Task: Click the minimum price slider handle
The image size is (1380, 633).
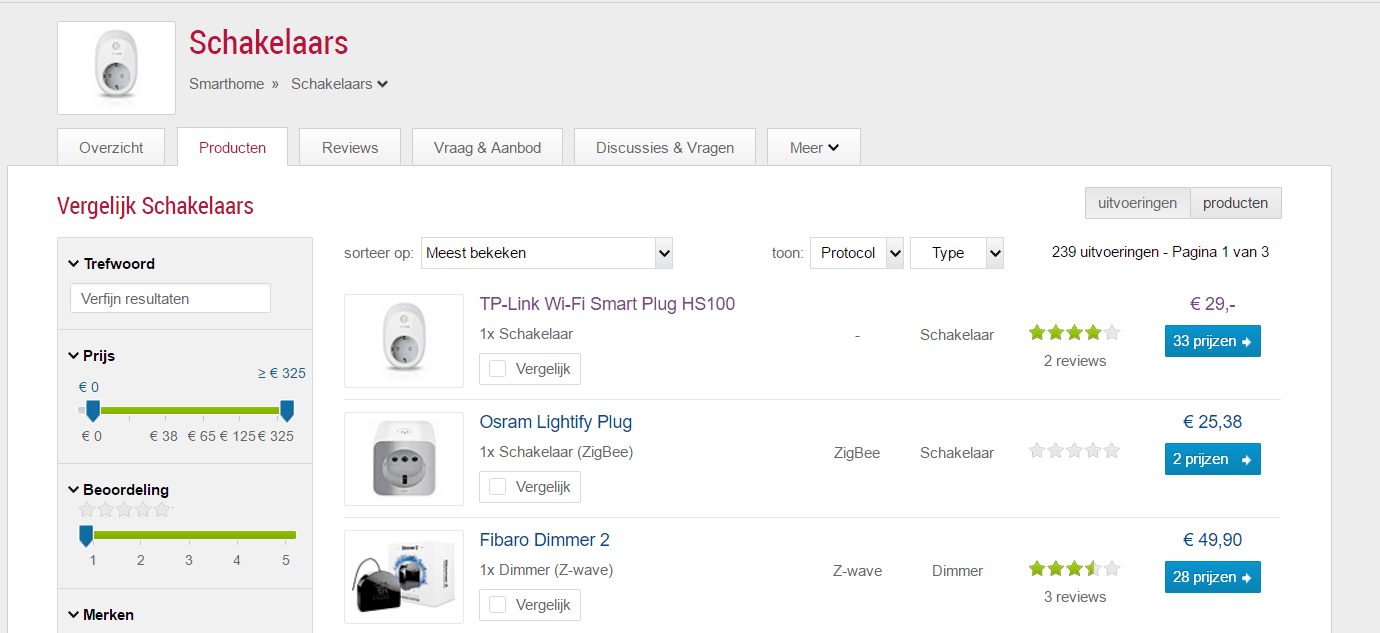Action: coord(93,410)
